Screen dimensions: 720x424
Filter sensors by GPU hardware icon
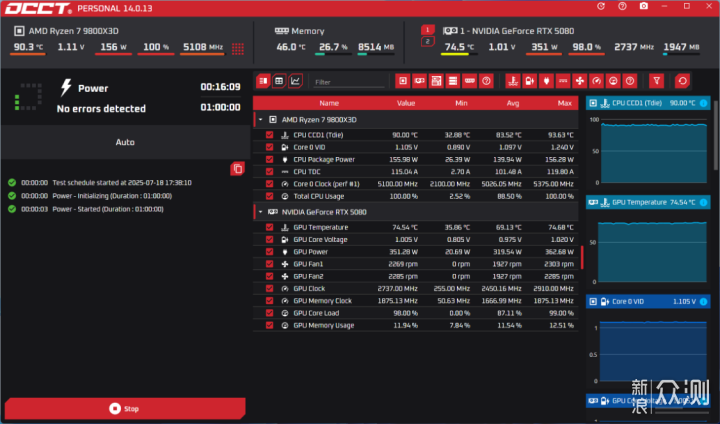pos(419,81)
